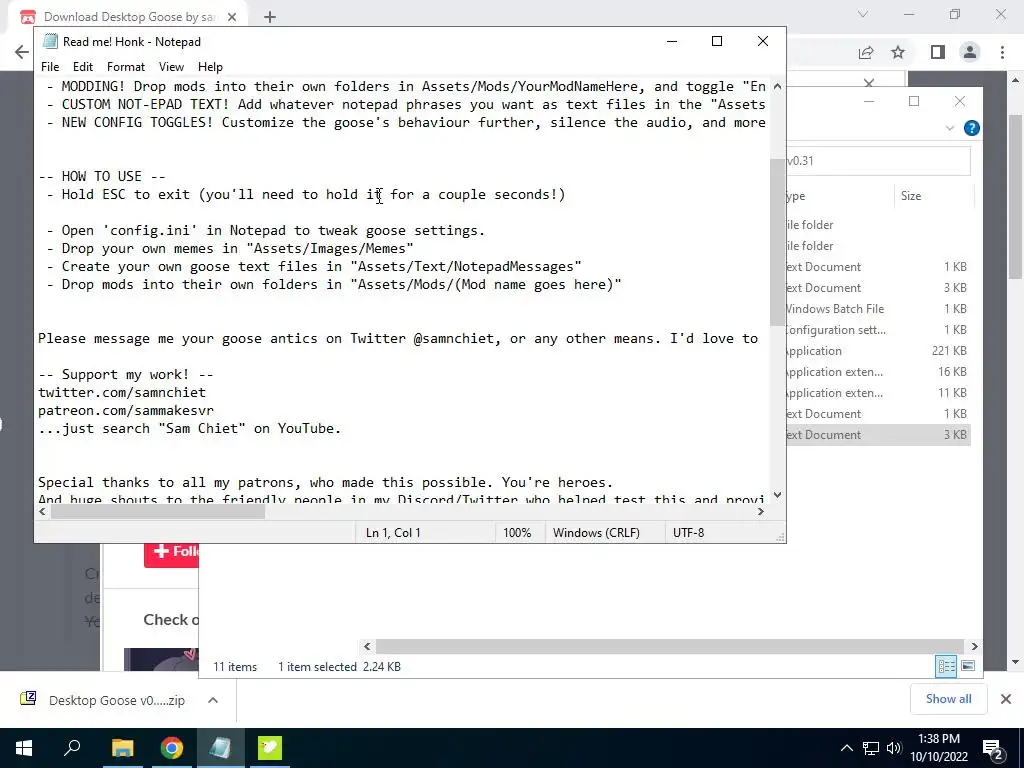Switch to Chrome from the taskbar
This screenshot has width=1024, height=768.
[172, 748]
